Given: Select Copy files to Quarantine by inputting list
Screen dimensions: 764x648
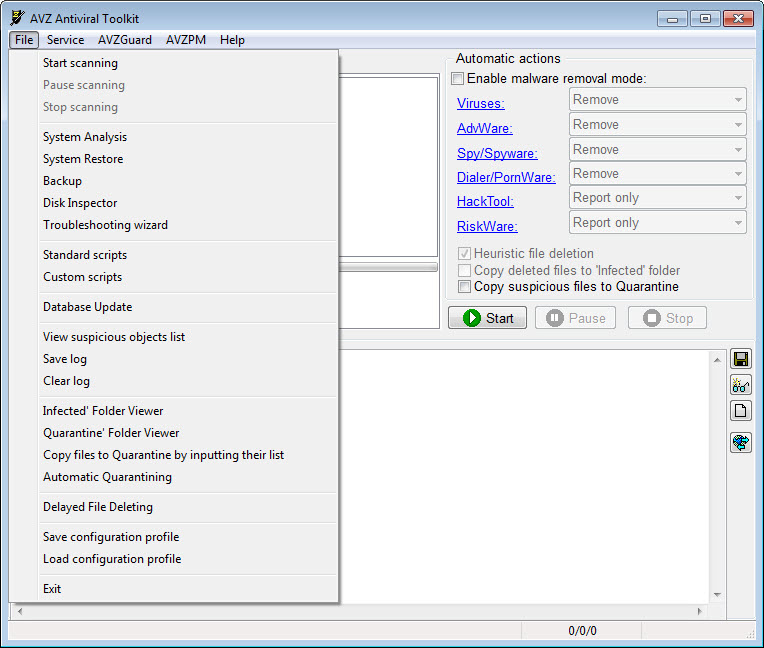Looking at the screenshot, I should [x=188, y=455].
